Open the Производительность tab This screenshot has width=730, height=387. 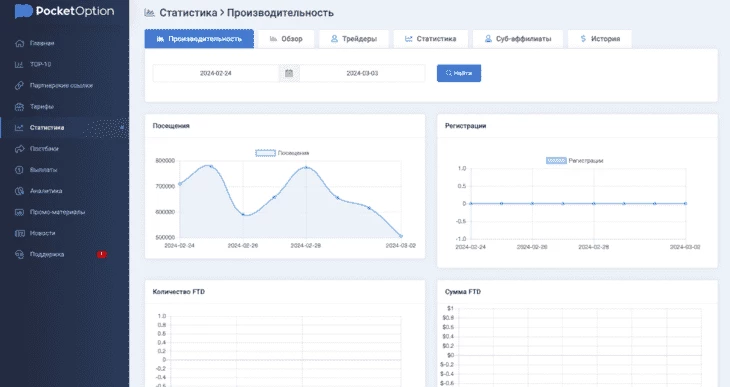(199, 39)
